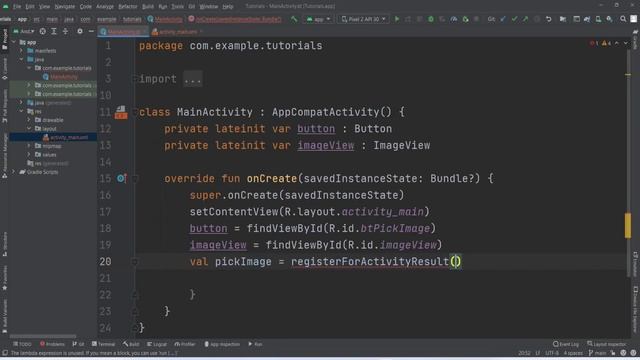Click override gutter icon at line 15

pyautogui.click(x=121, y=178)
